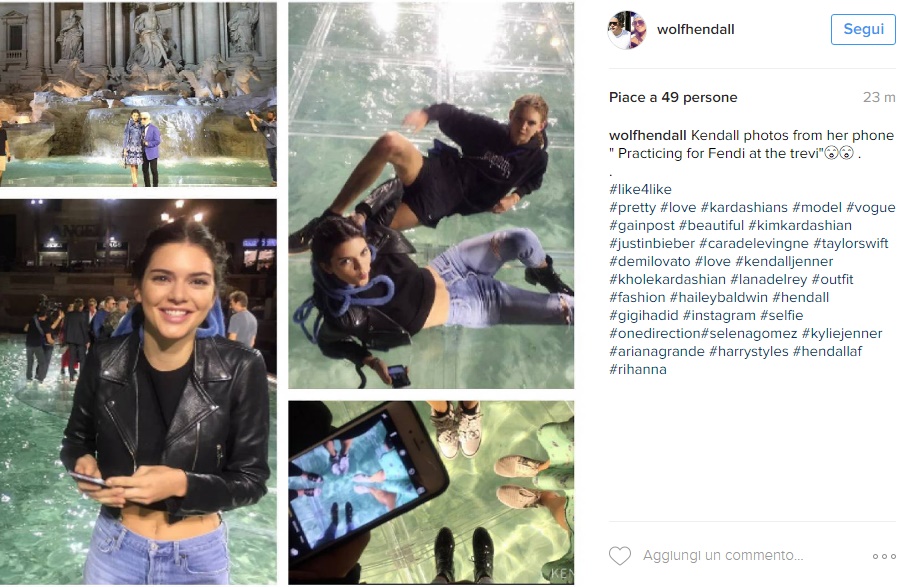Screen dimensions: 897x587
Task: Open the wolfhendall profile avatar
Action: (x=627, y=30)
